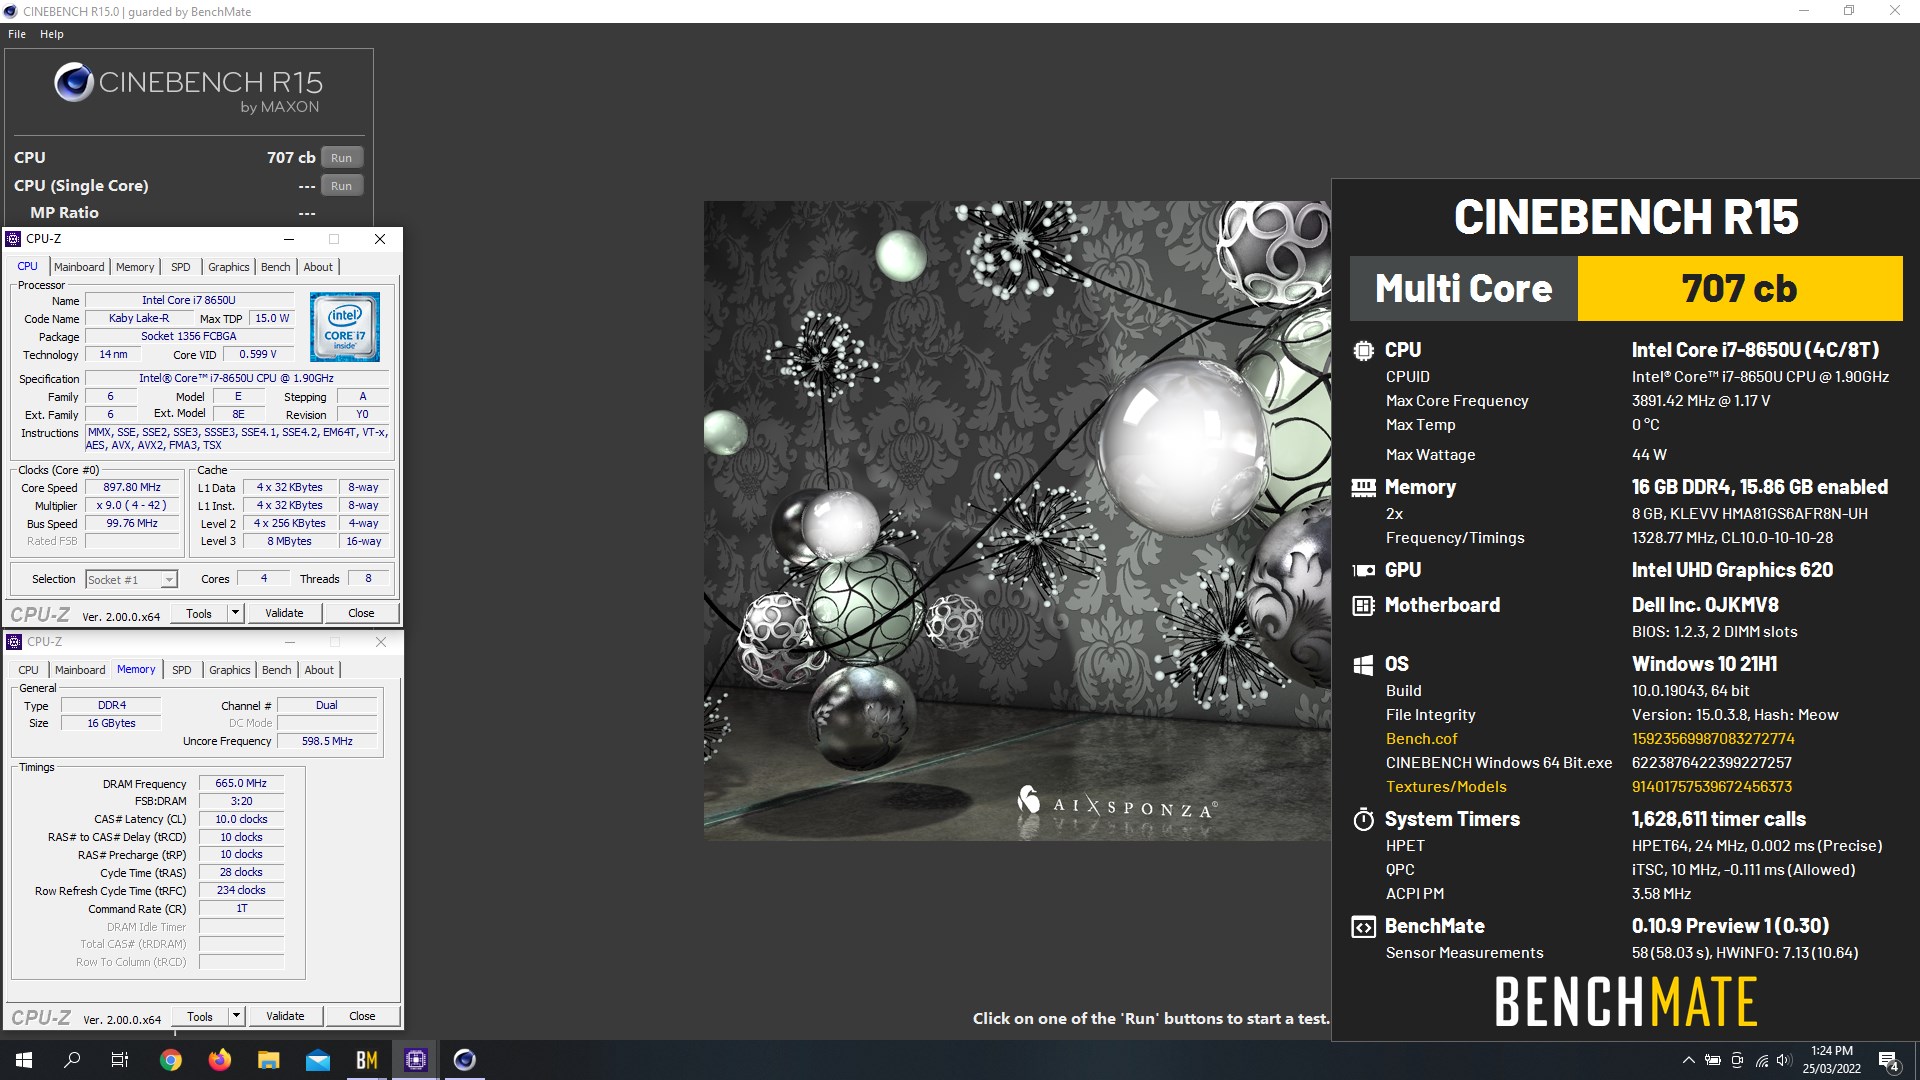Viewport: 1920px width, 1080px height.
Task: Click Tools button in CPU-Z Memory timings window
Action: click(200, 1016)
